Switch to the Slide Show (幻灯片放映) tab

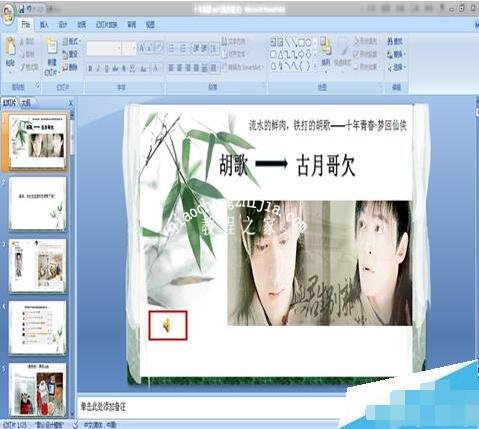(106, 25)
